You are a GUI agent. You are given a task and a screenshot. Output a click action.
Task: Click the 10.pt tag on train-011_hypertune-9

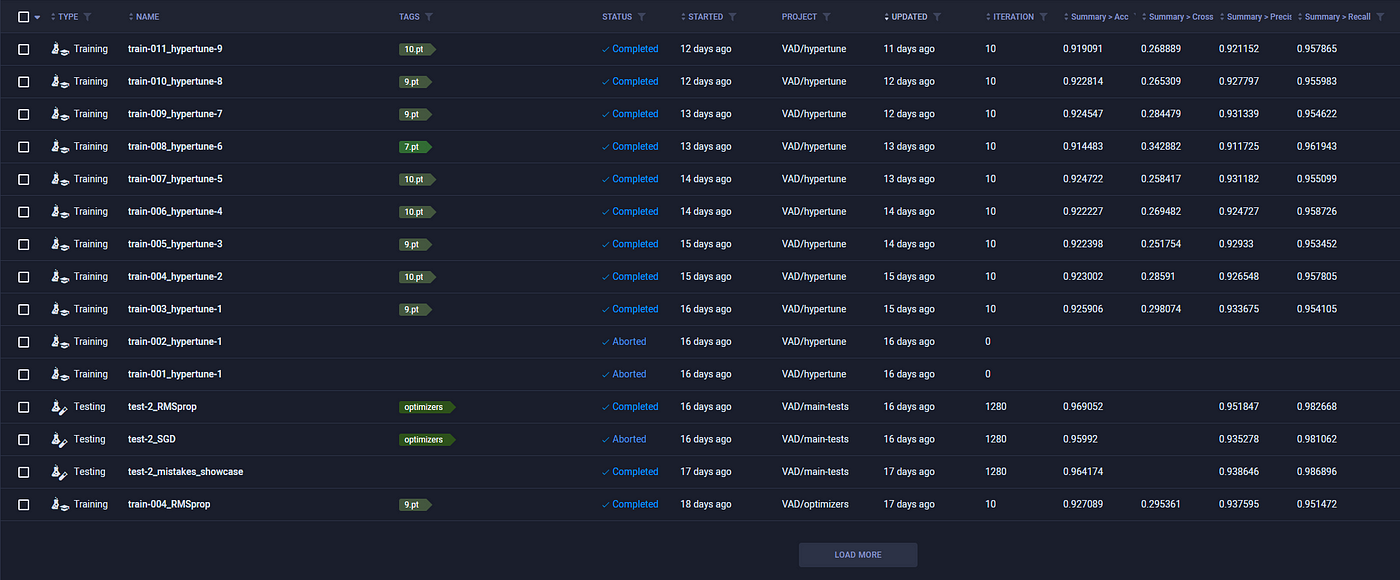[417, 49]
